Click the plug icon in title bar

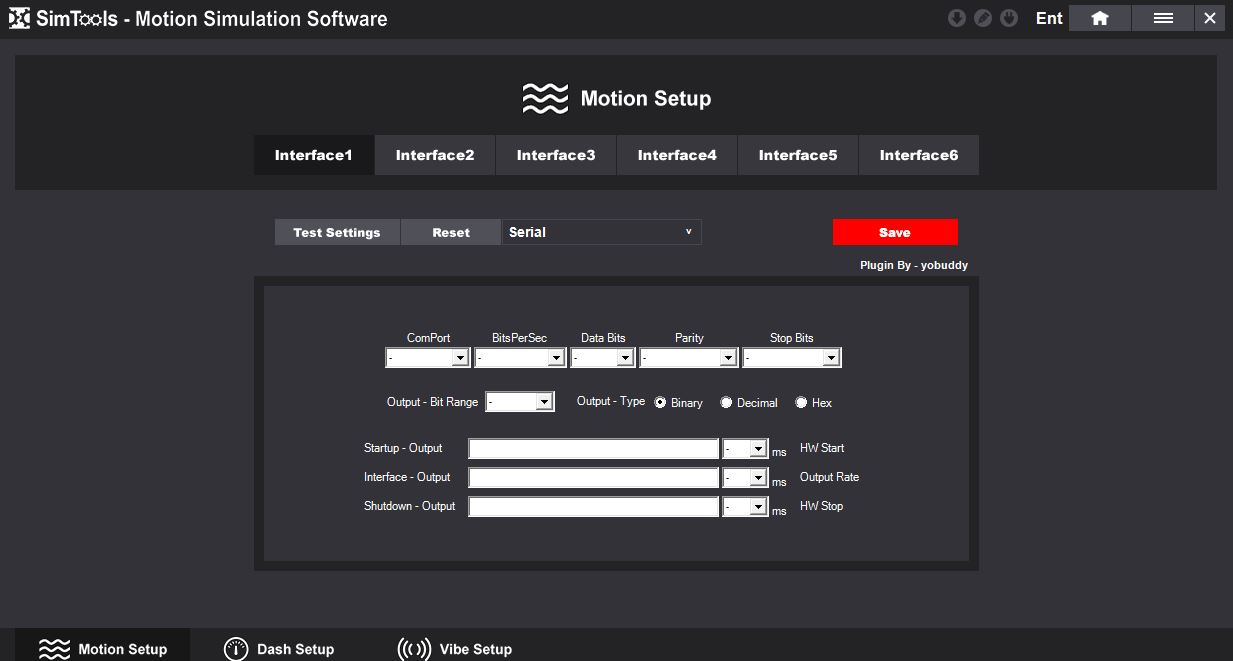(x=1009, y=18)
